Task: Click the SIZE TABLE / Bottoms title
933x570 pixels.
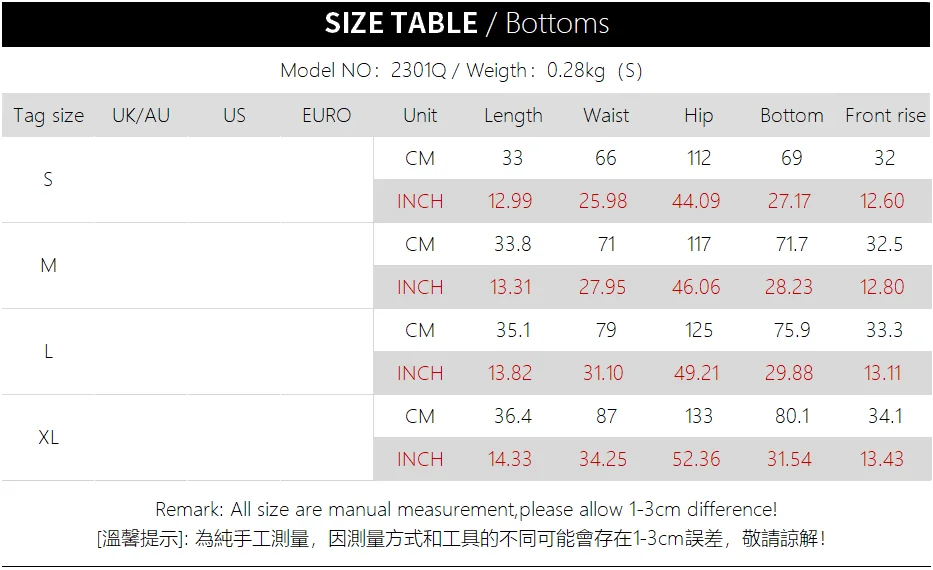Action: coord(466,24)
